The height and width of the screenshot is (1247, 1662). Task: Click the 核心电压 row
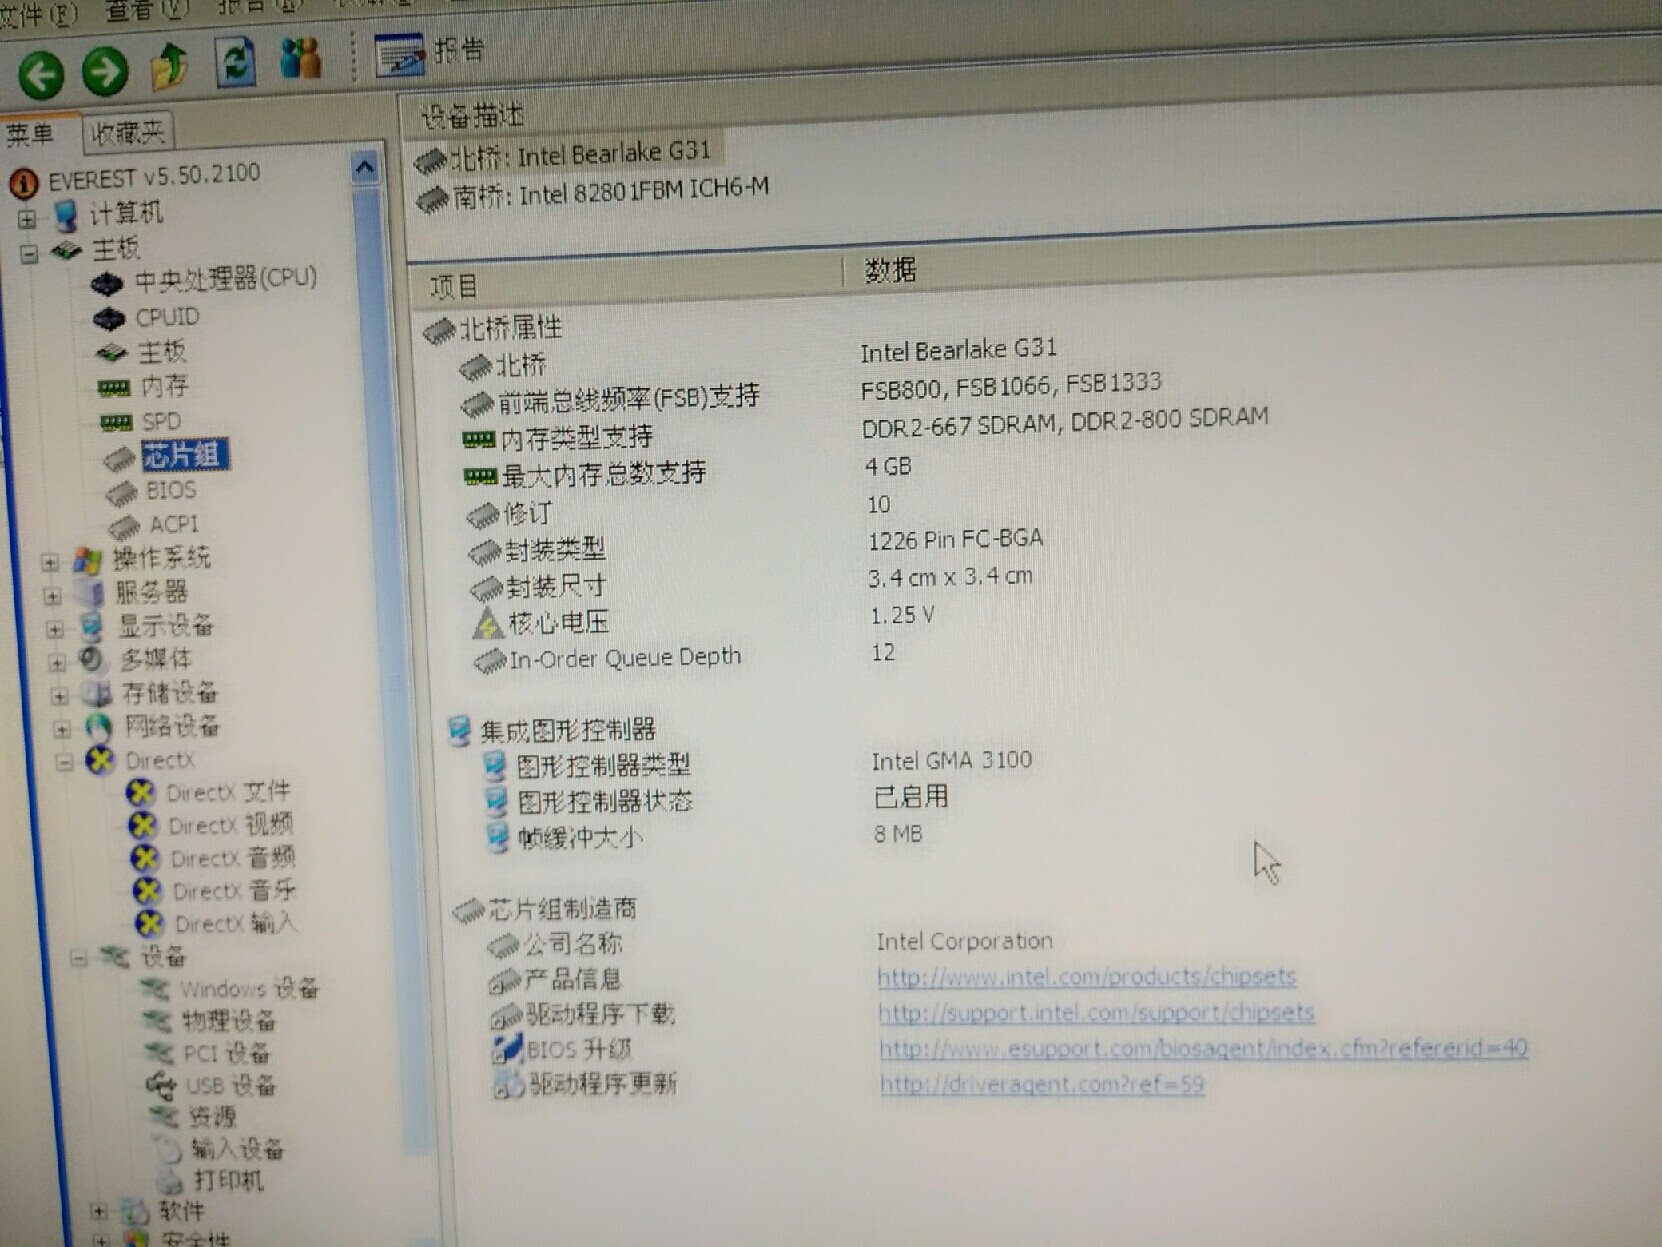point(704,620)
